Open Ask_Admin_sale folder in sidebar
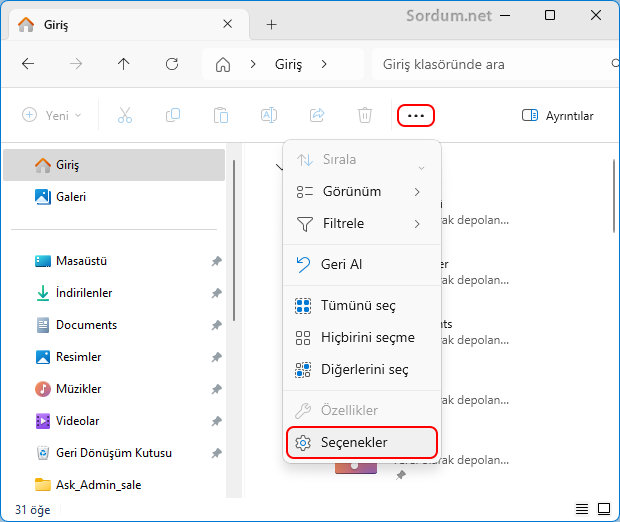Image resolution: width=620 pixels, height=522 pixels. [x=114, y=485]
